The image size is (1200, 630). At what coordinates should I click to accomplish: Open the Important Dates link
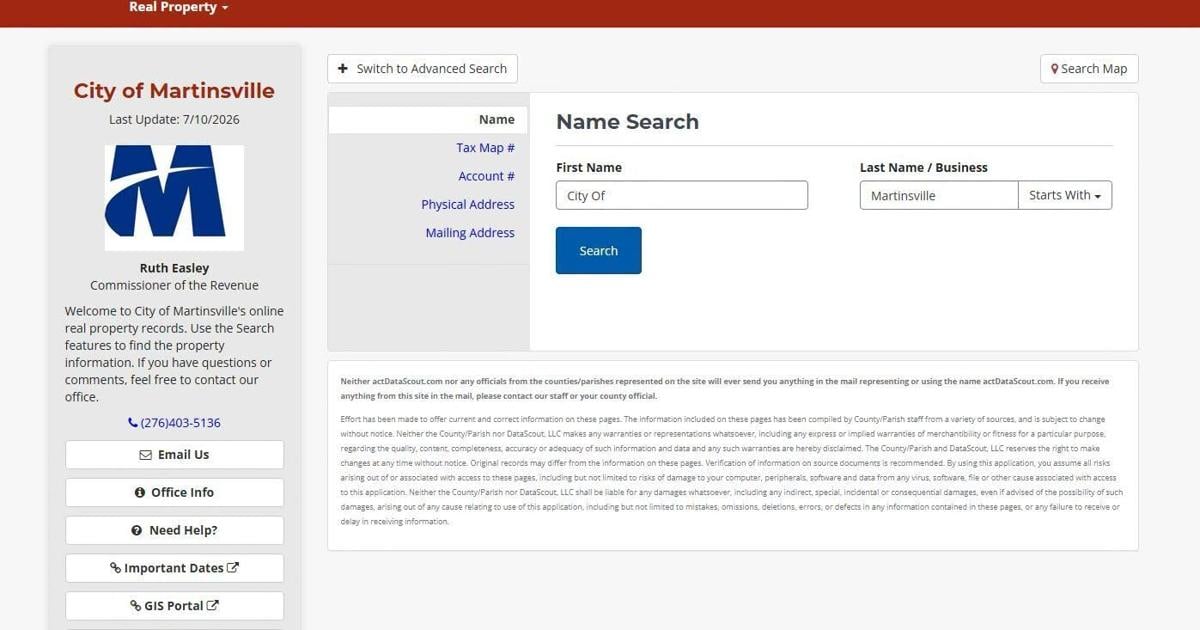tap(174, 568)
